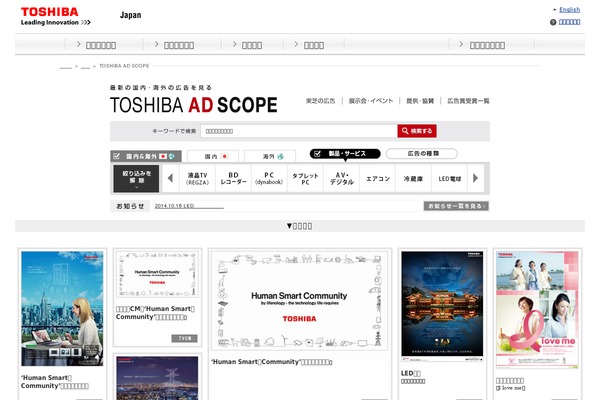Click the large TOSHIBA AD SCOPE title logo
600x400 pixels.
coord(194,104)
